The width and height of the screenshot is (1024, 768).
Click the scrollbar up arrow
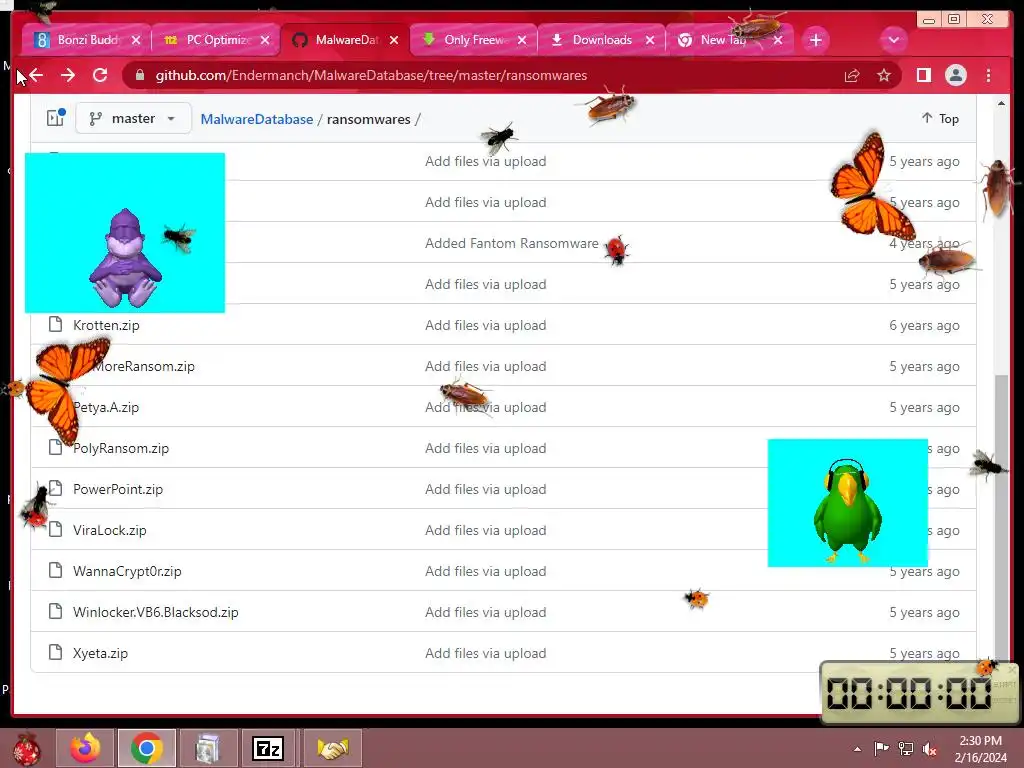click(1001, 103)
